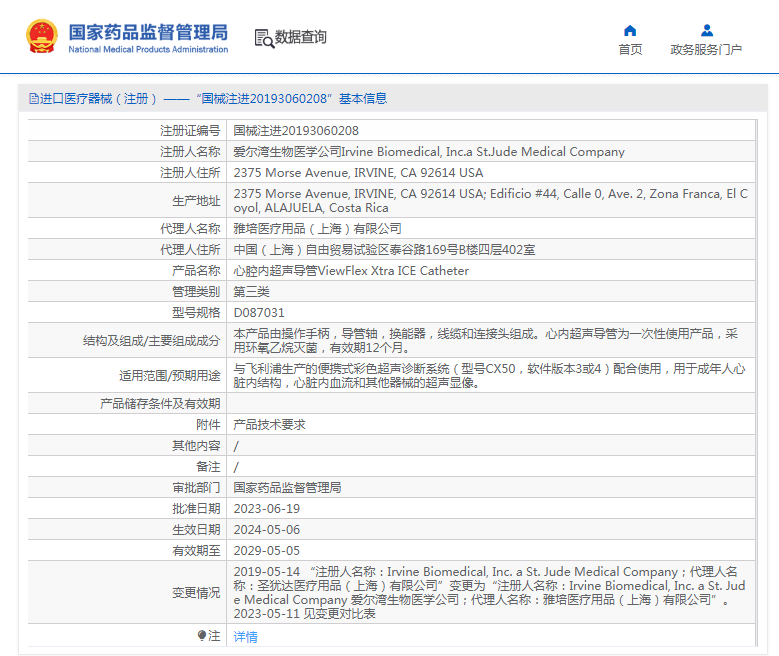Select the 生产地址 row label
779x656 pixels.
click(196, 201)
